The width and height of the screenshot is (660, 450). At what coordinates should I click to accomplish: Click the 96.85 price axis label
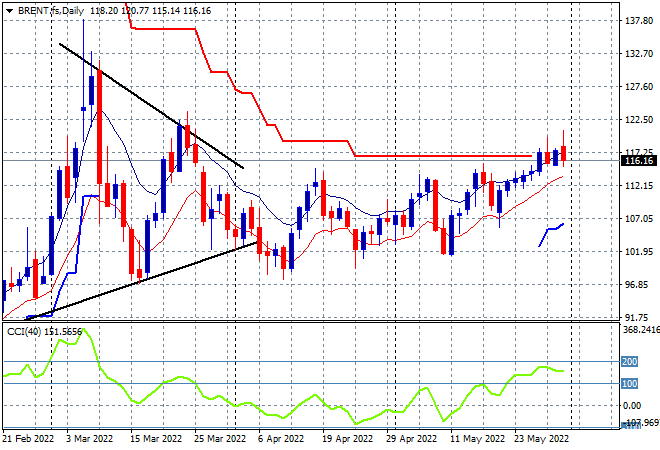click(x=636, y=285)
